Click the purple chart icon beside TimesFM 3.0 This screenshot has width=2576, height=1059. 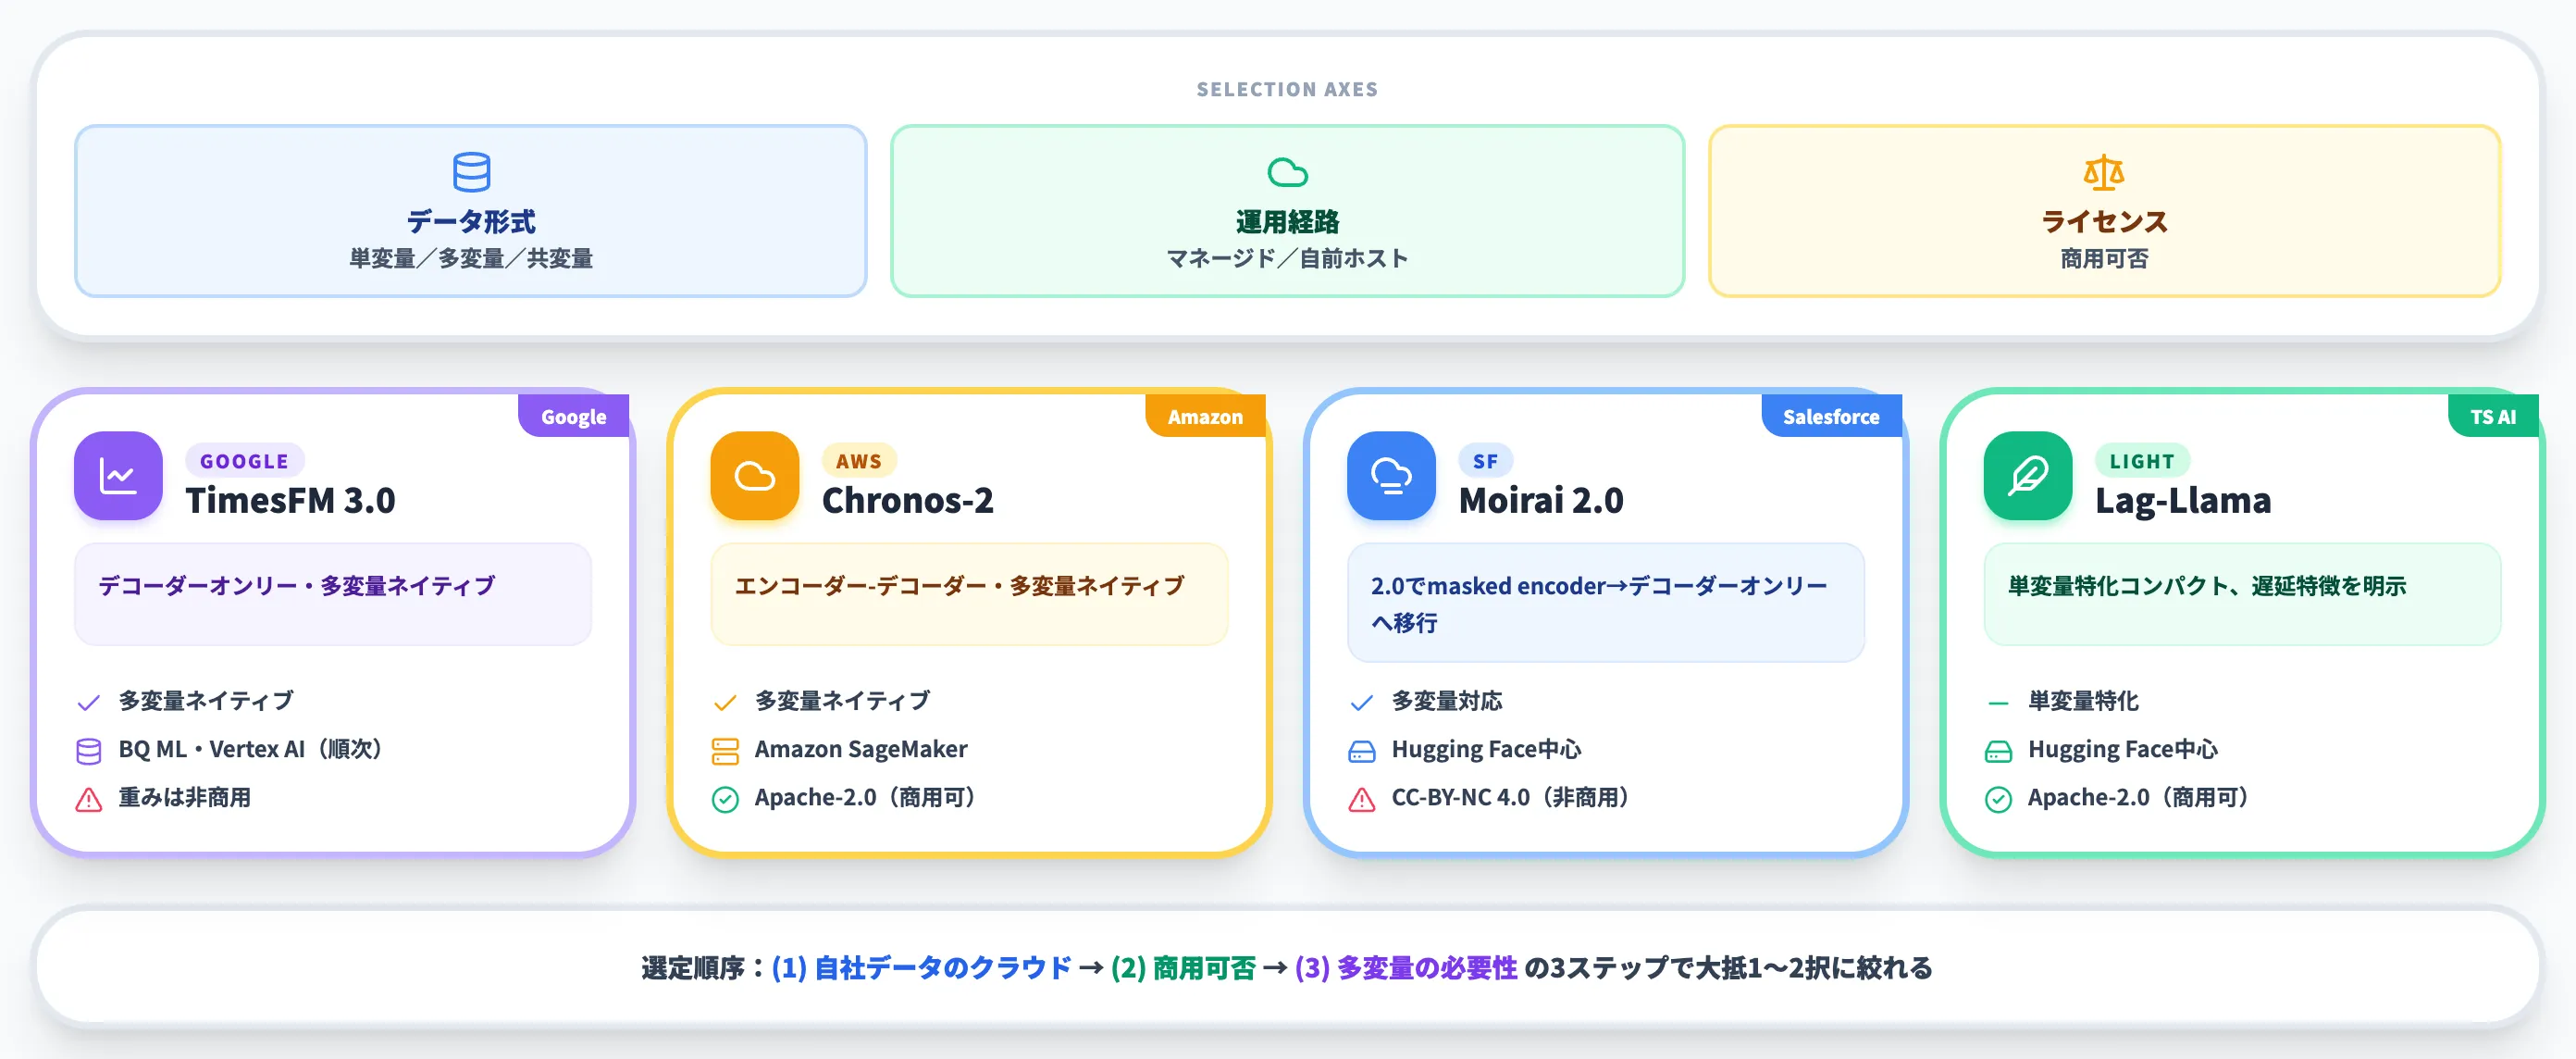point(118,476)
